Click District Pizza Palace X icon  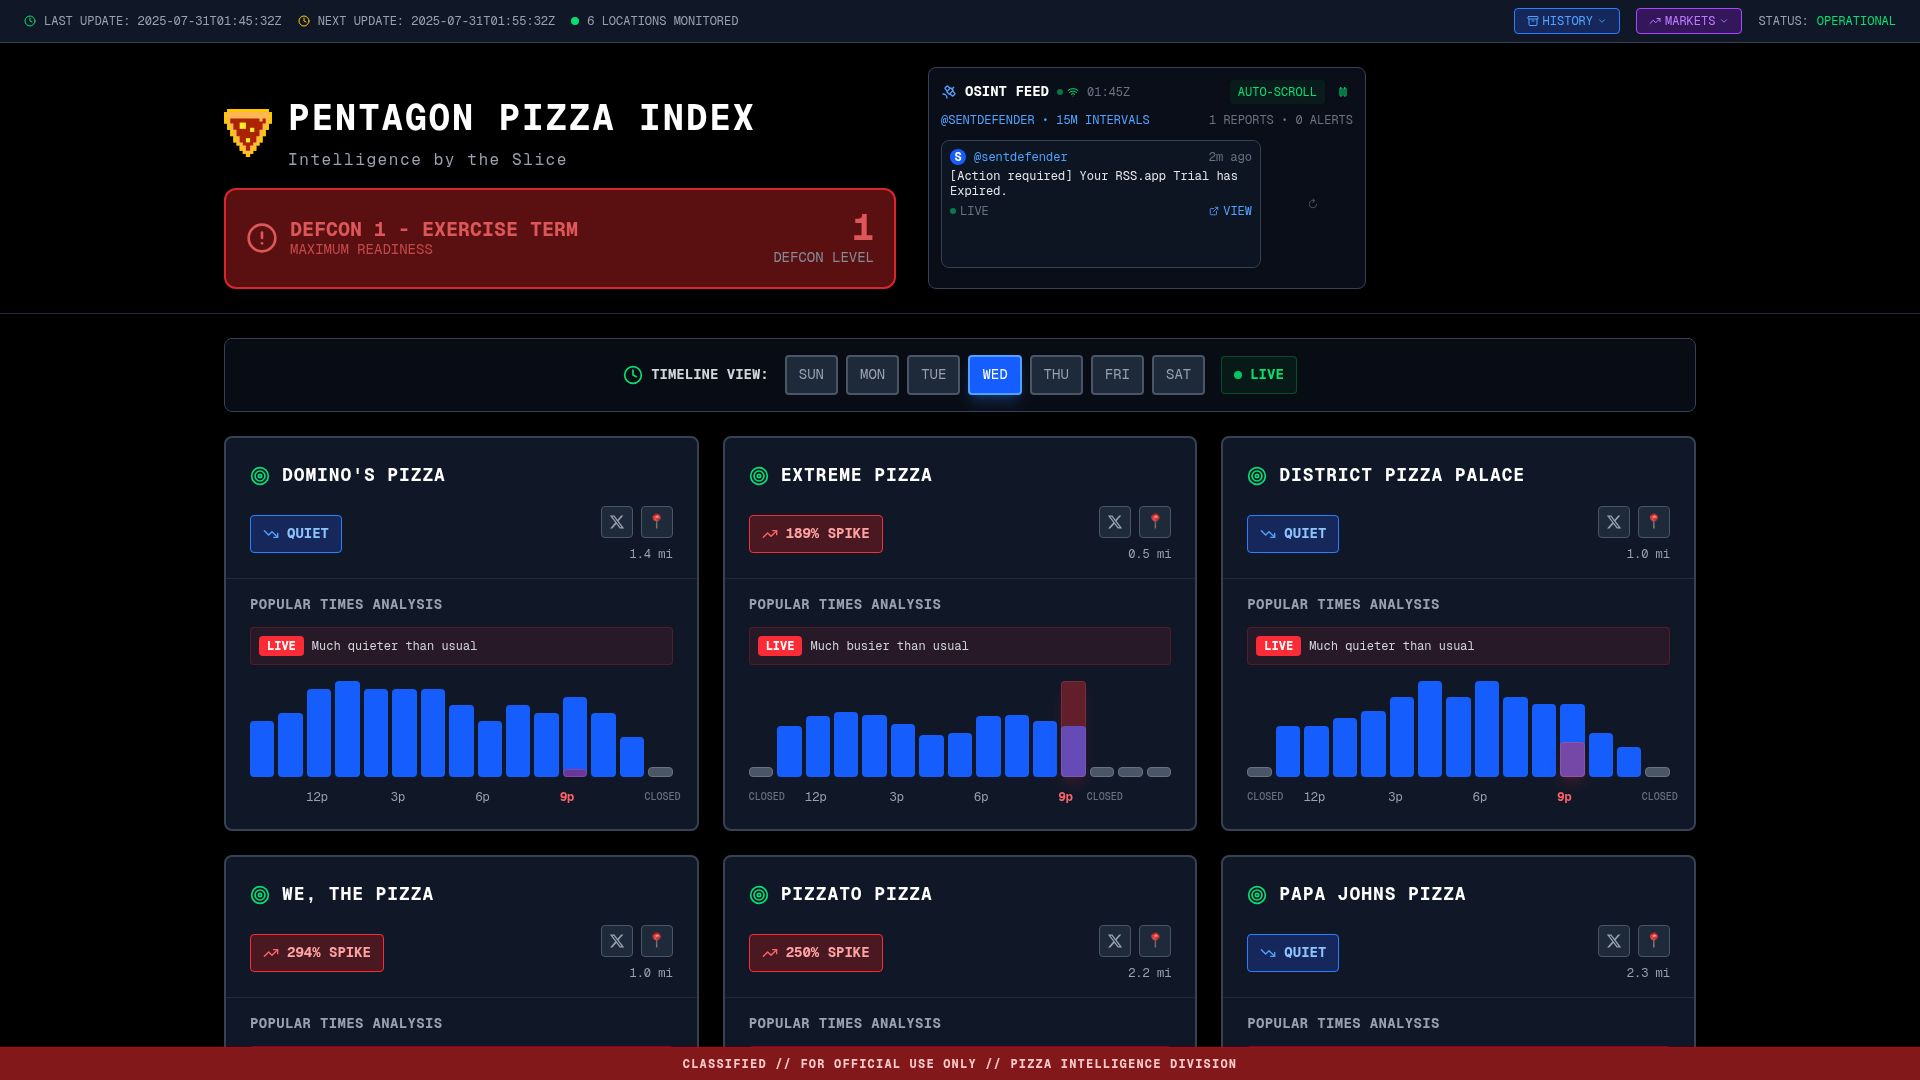1614,522
